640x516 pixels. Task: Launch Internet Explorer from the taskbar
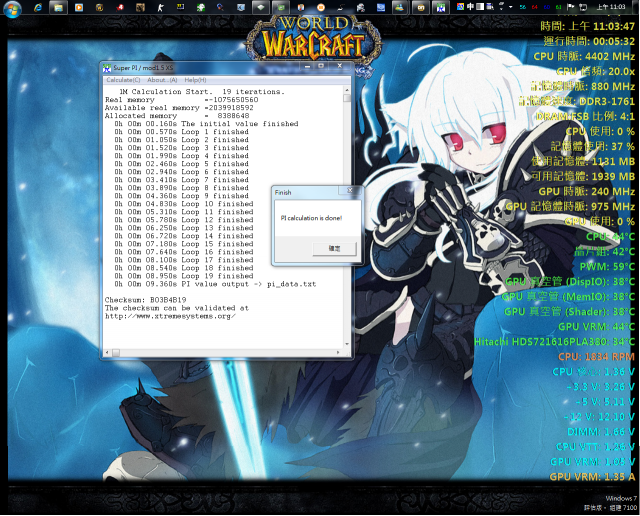(38, 7)
